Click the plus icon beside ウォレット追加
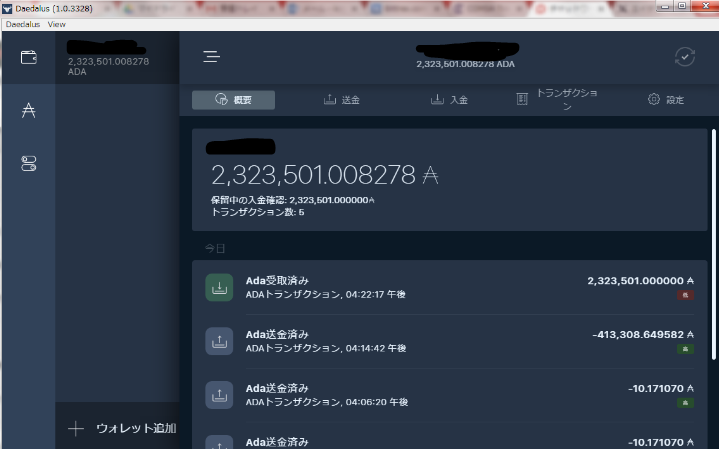Image resolution: width=719 pixels, height=449 pixels. (76, 429)
